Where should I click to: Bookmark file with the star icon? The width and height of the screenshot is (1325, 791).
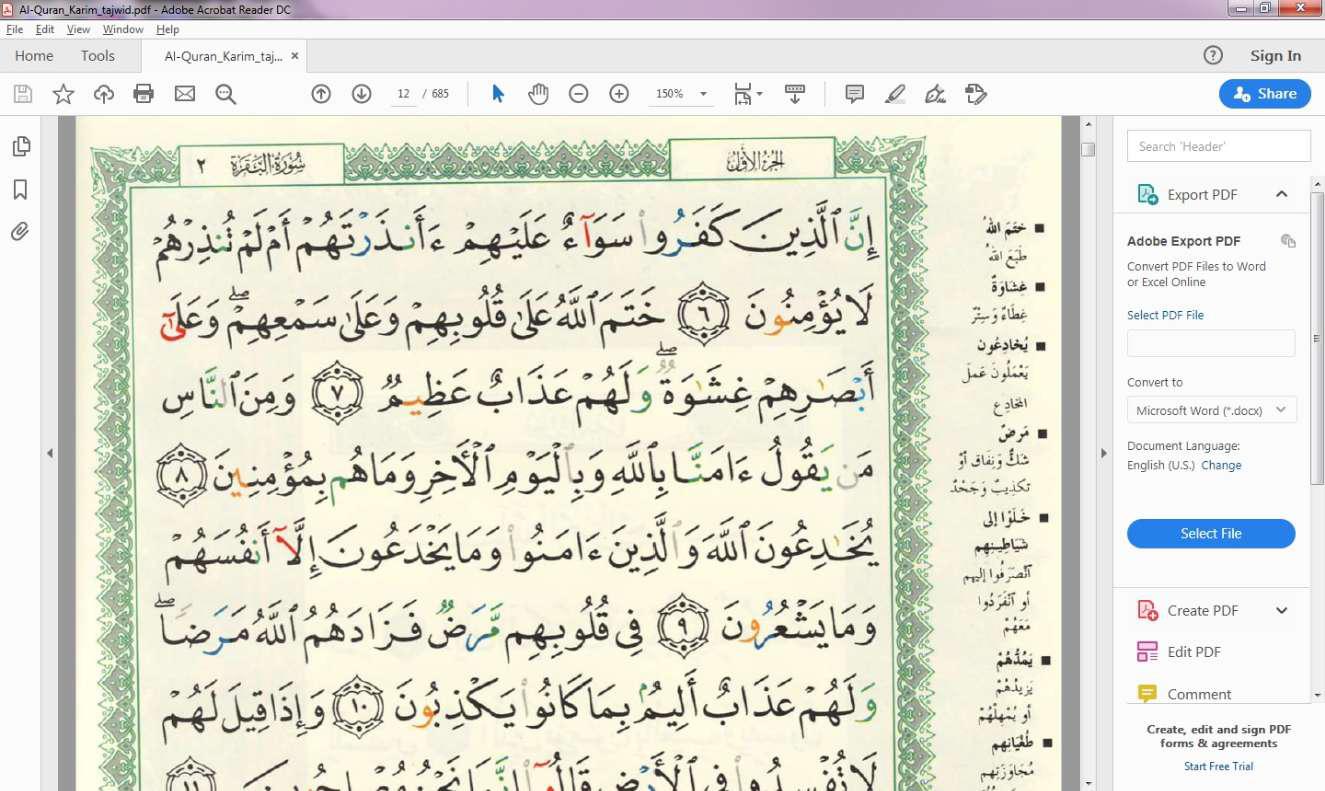[63, 94]
